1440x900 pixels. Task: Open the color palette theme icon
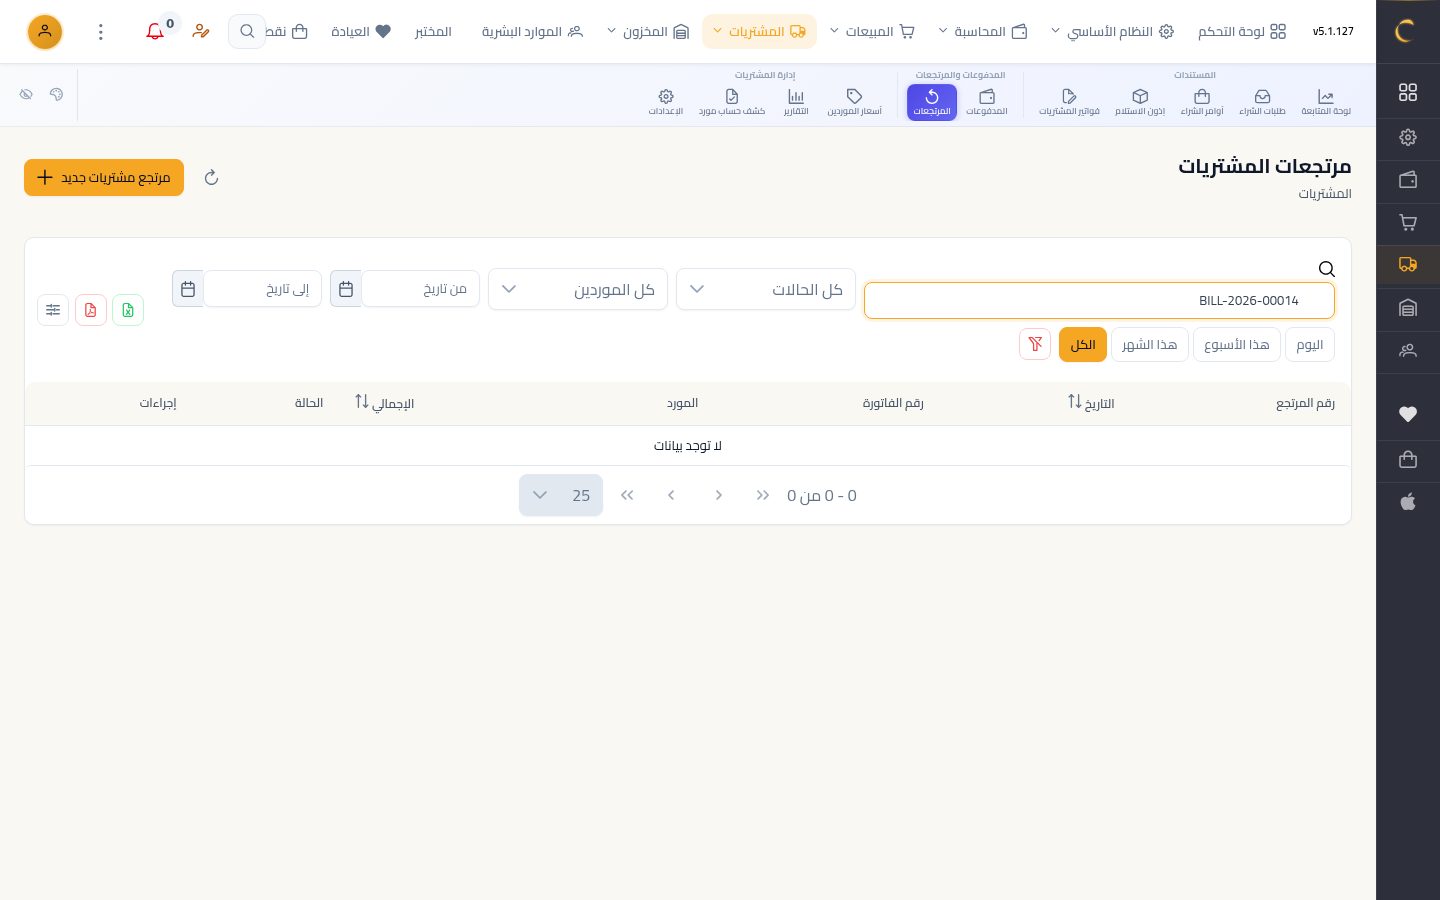click(56, 94)
